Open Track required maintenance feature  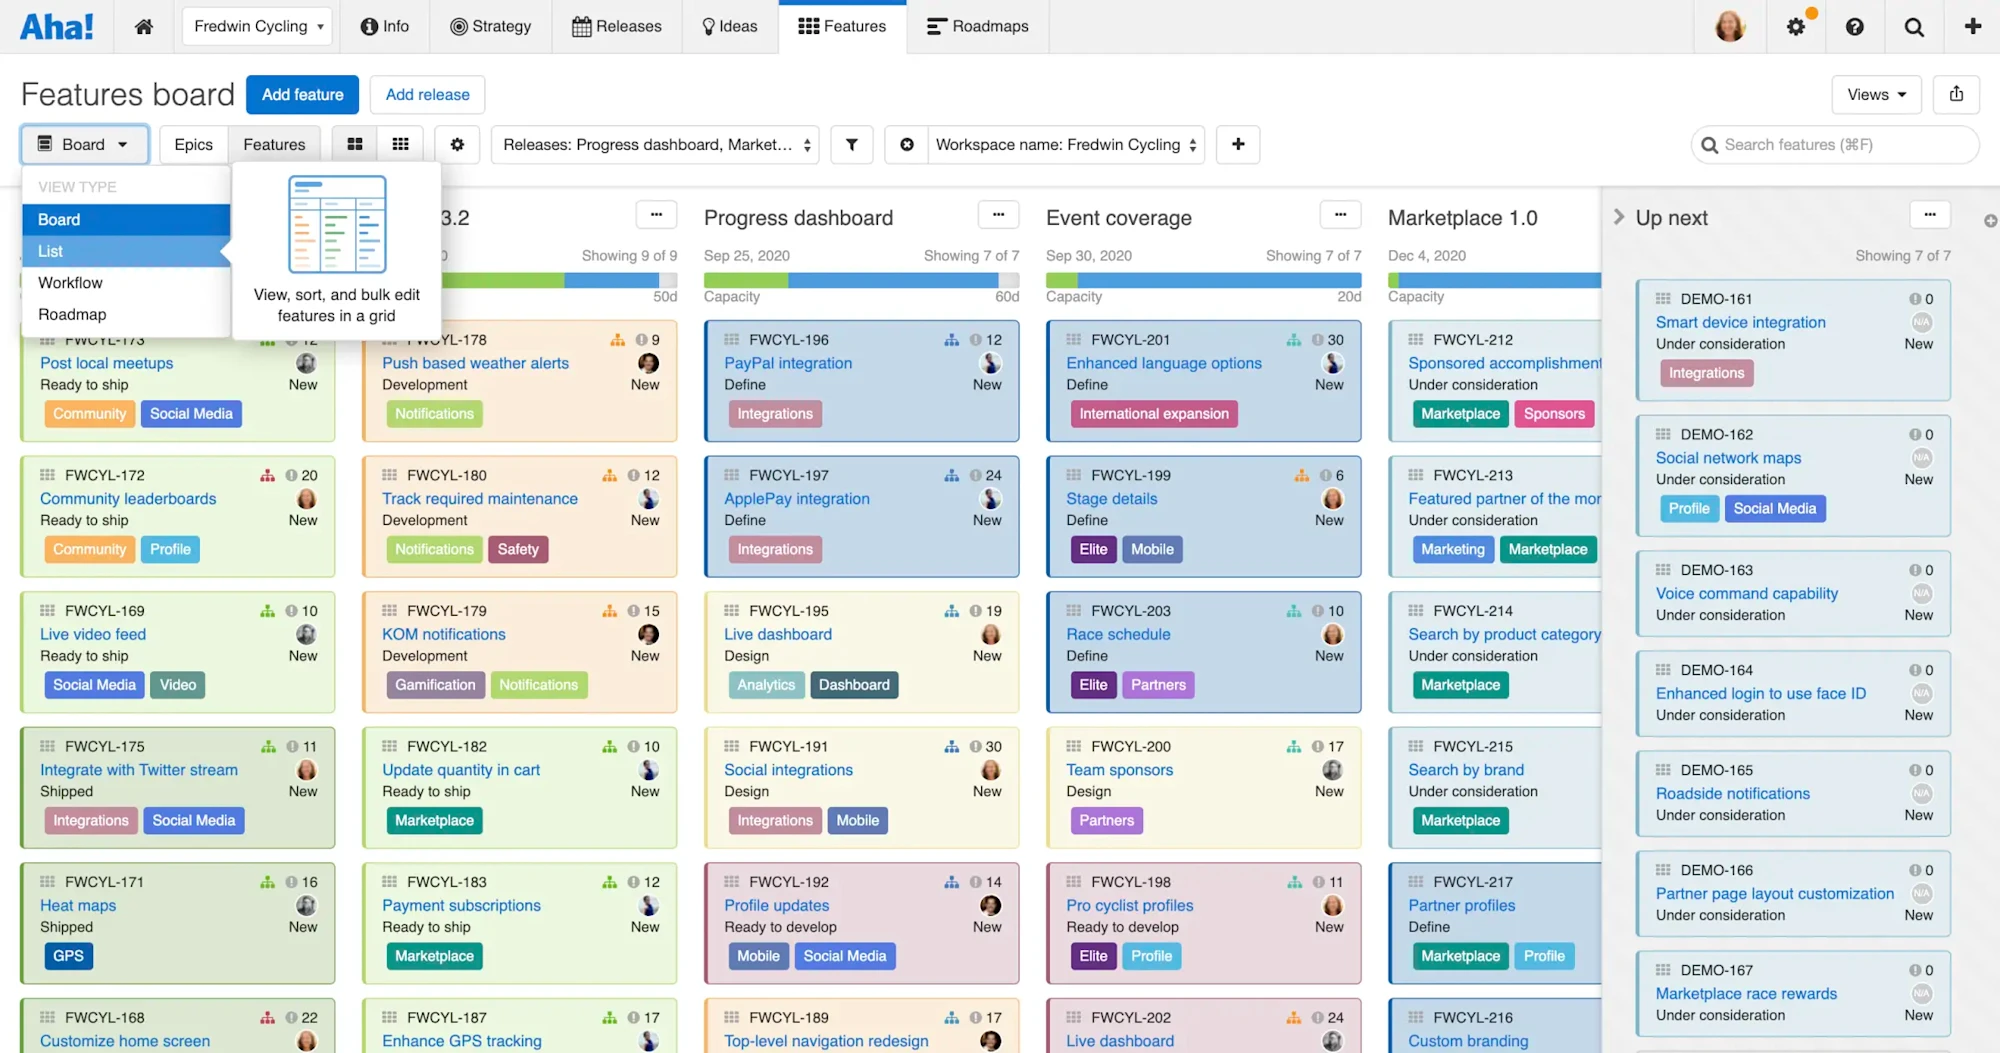480,498
